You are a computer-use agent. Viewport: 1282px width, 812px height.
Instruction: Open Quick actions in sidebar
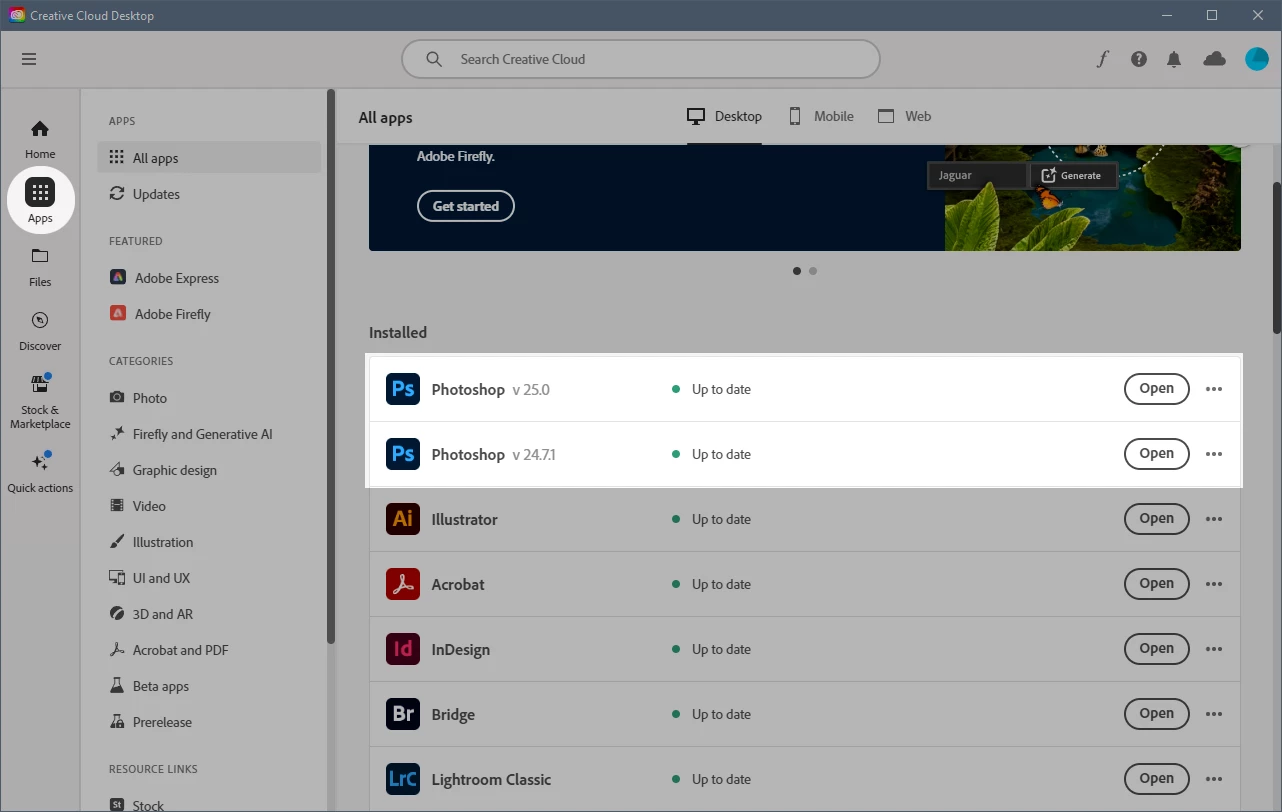click(x=40, y=473)
